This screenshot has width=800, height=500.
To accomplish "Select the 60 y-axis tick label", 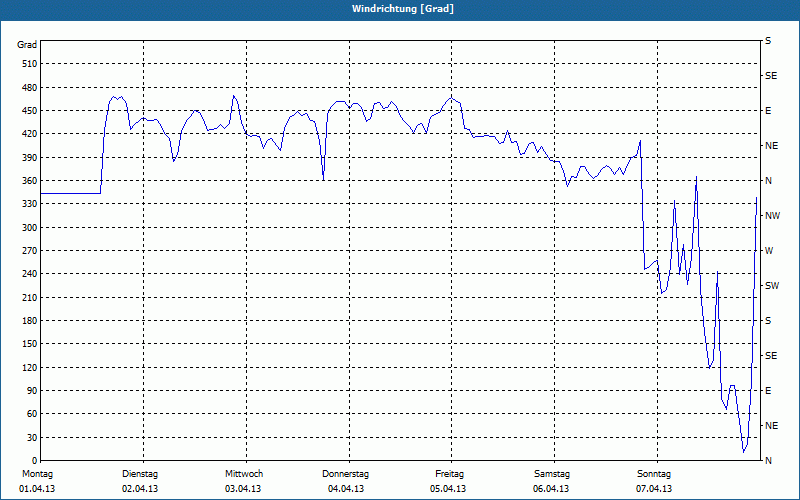I will tap(32, 413).
